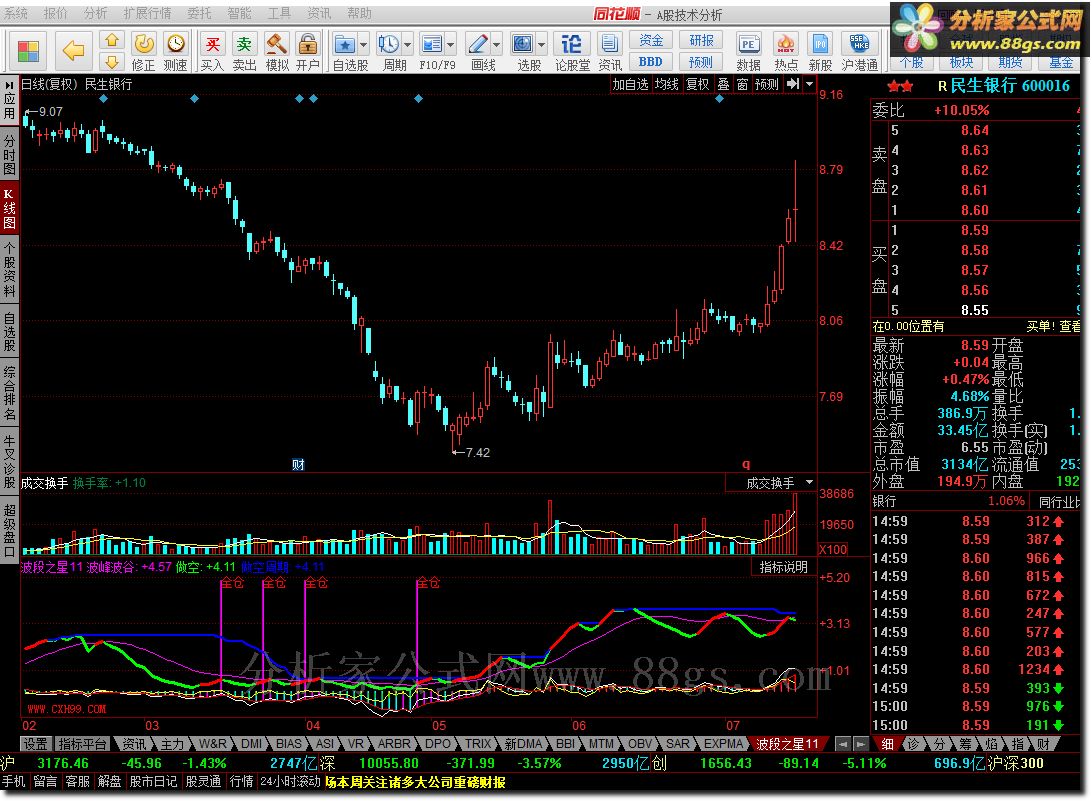Click the BBD button

tap(651, 62)
